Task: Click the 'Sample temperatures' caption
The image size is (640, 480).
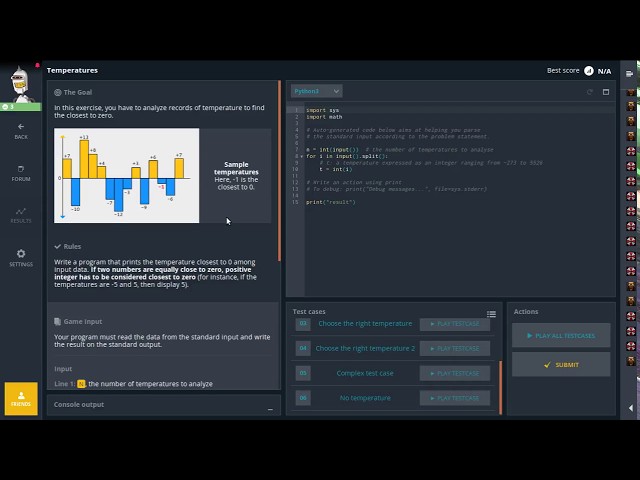Action: click(236, 168)
